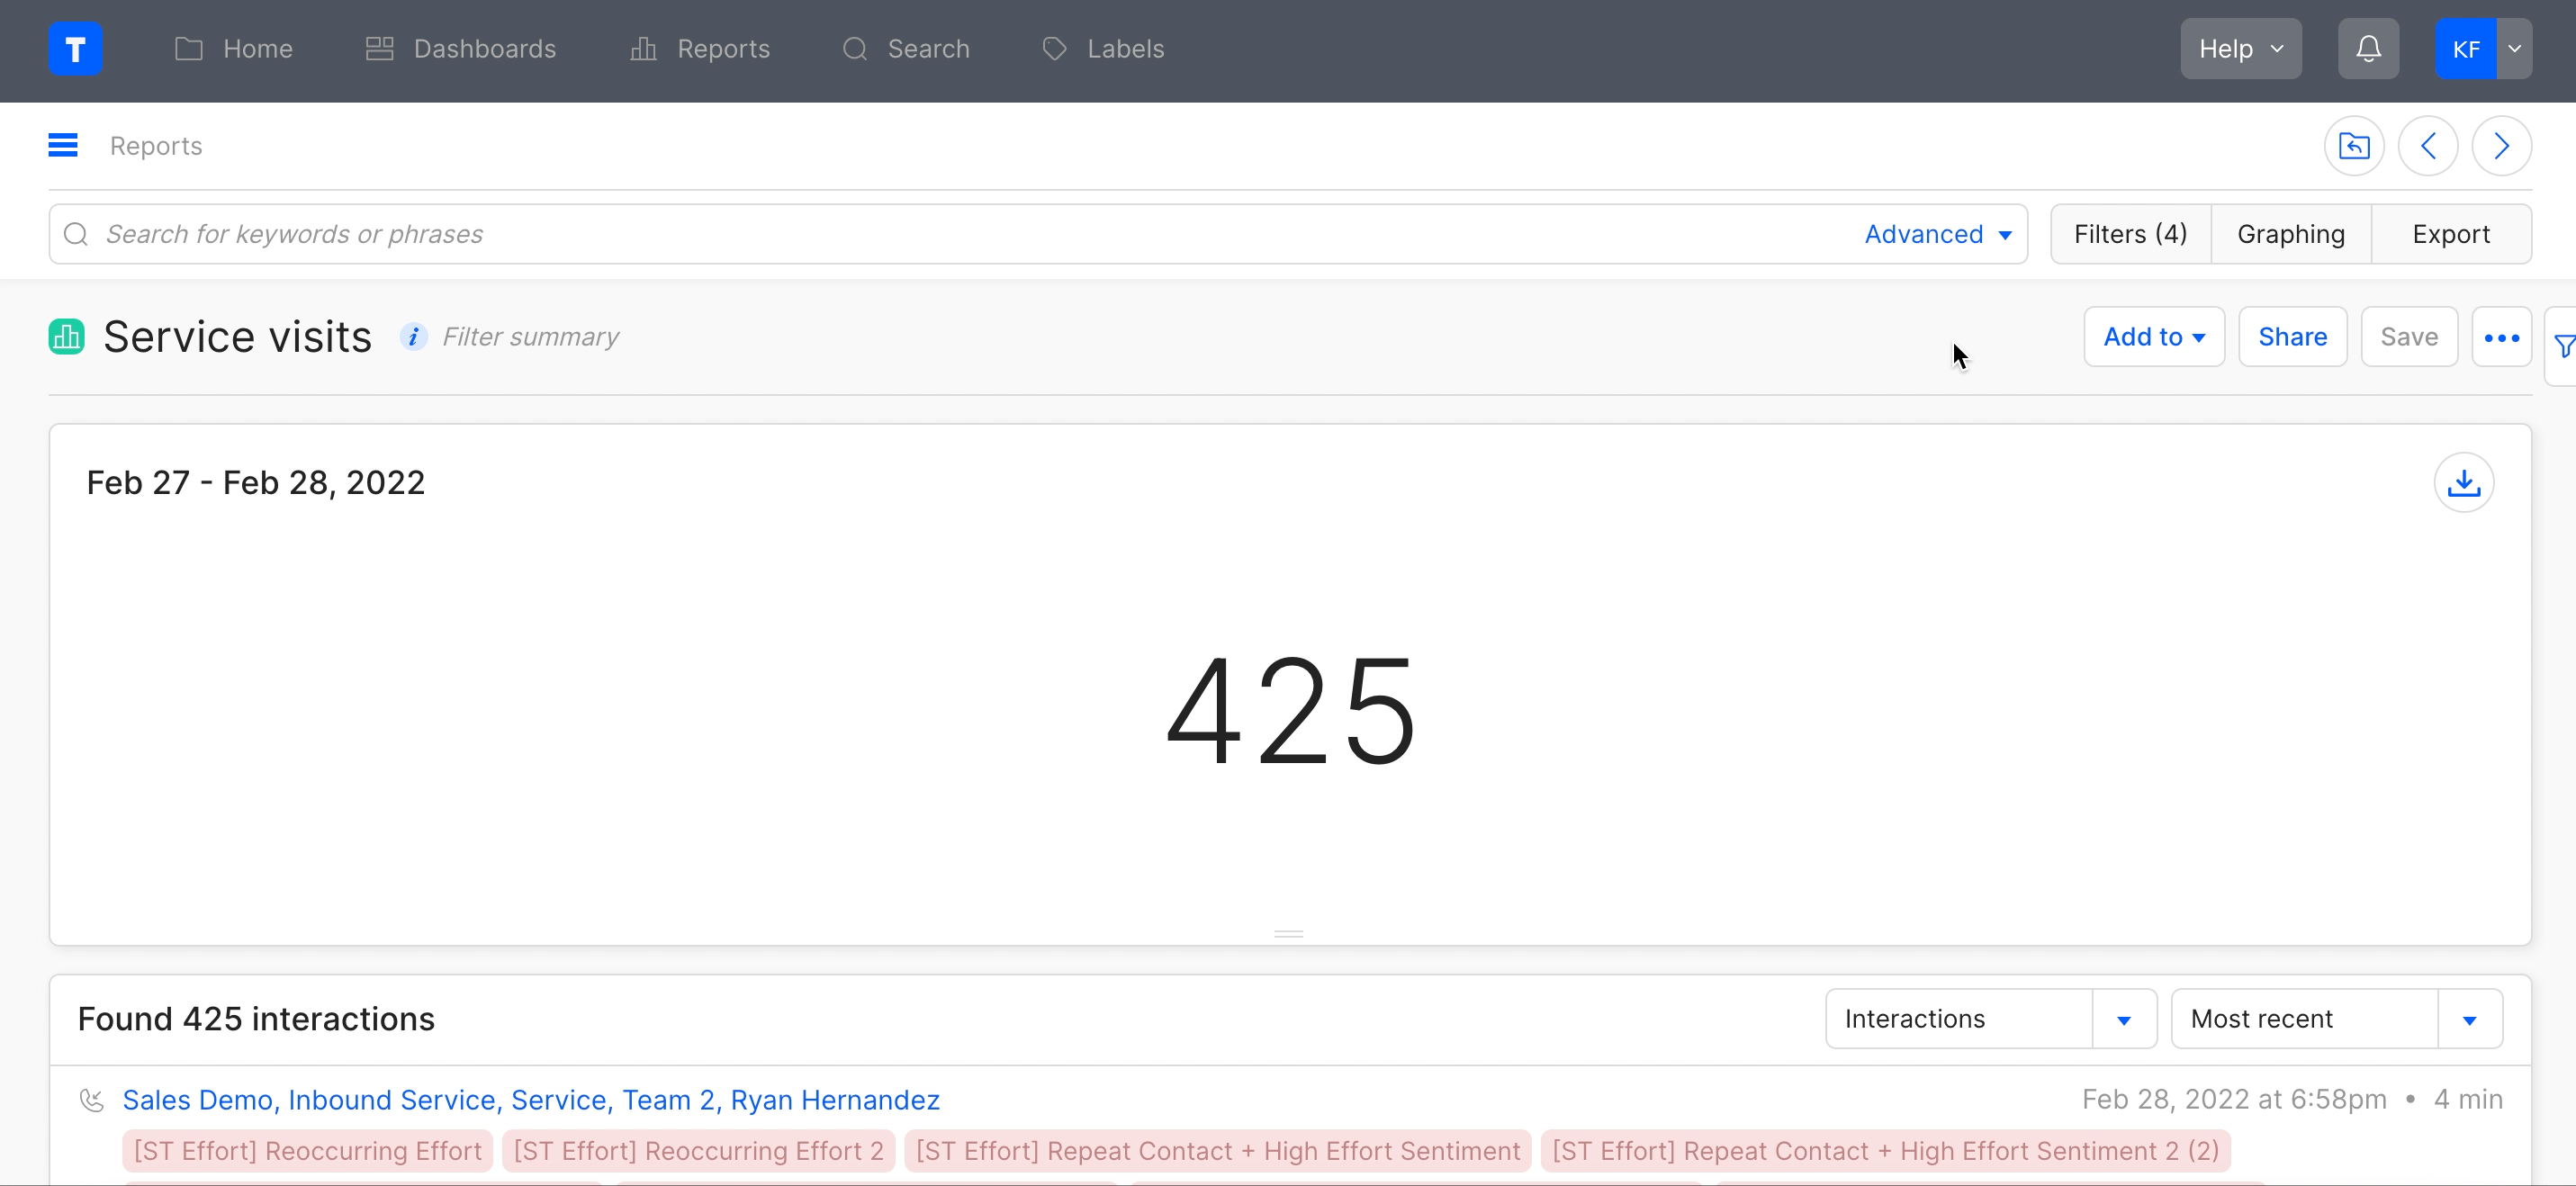The width and height of the screenshot is (2576, 1186).
Task: Open the Dashboards nav item
Action: 461,49
